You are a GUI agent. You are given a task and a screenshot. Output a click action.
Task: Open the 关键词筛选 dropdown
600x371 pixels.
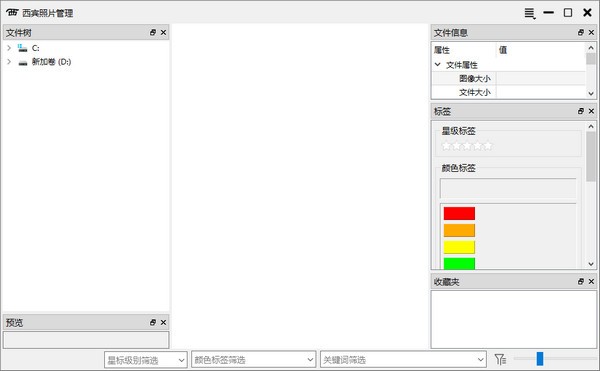[x=403, y=360]
